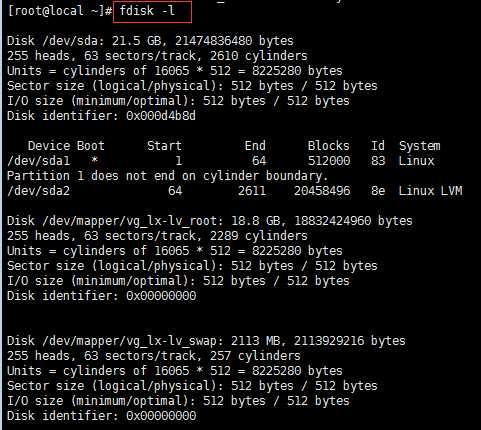Select the /dev/sda2 partition entry

click(235, 191)
